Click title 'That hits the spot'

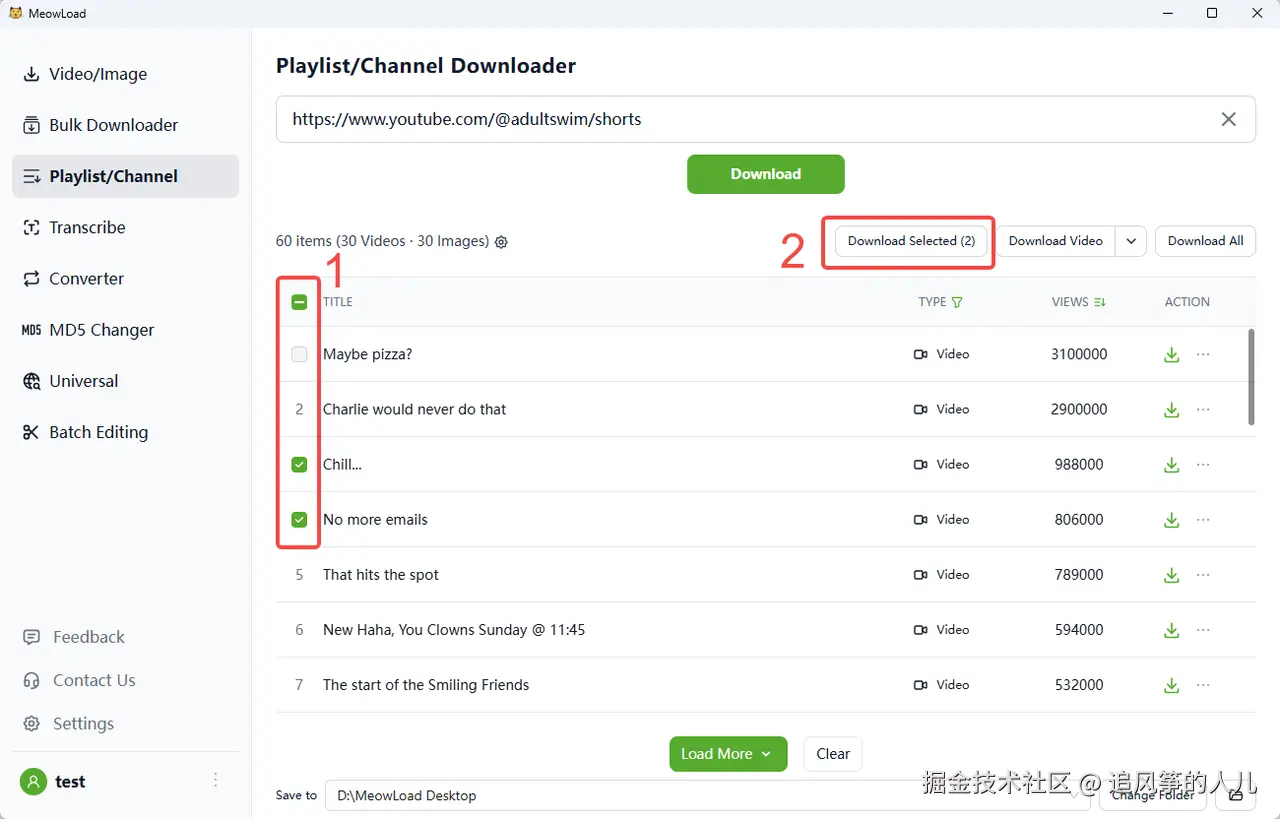pyautogui.click(x=381, y=575)
